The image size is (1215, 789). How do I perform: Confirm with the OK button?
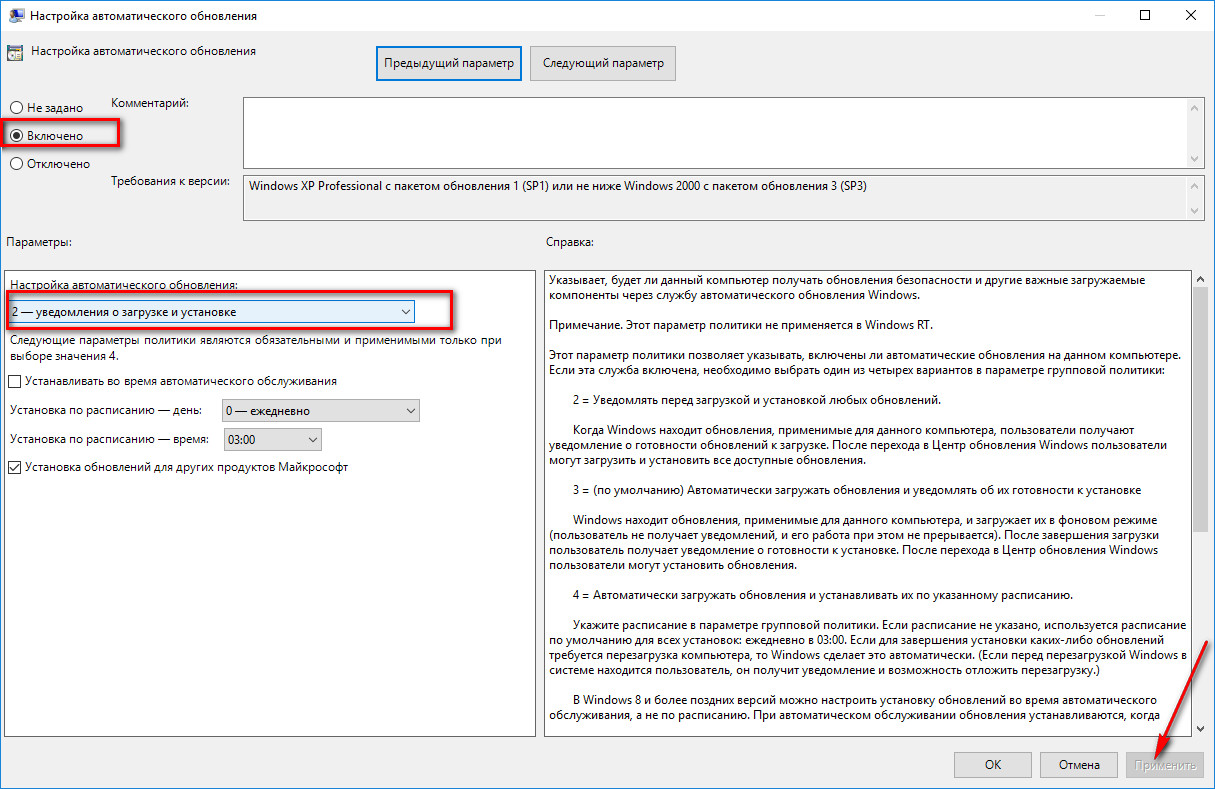pos(992,765)
